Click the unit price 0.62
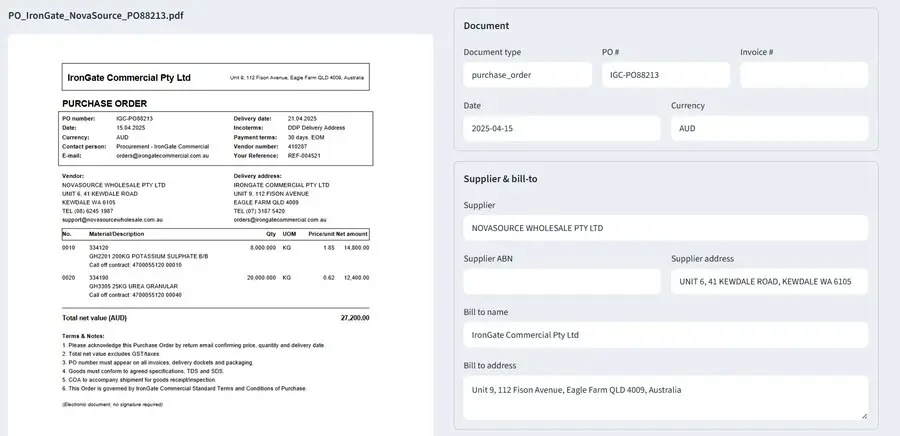The width and height of the screenshot is (900, 436). [329, 278]
